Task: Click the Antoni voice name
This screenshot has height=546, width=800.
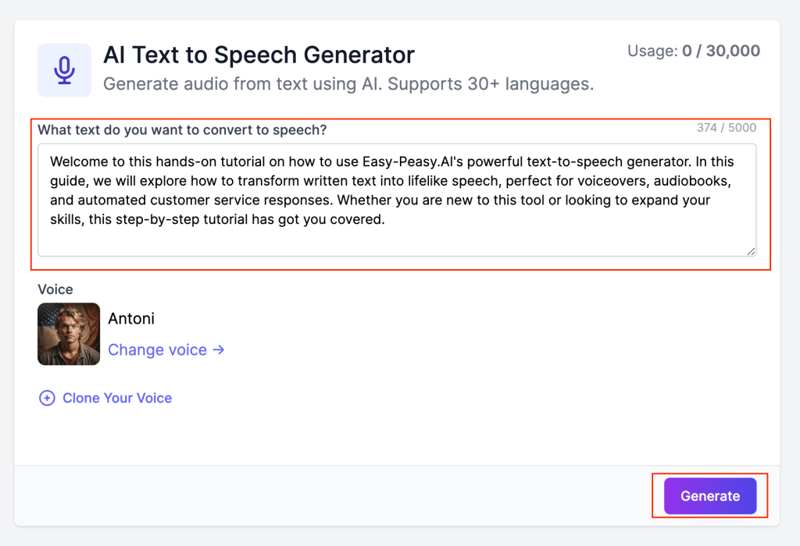Action: click(131, 319)
